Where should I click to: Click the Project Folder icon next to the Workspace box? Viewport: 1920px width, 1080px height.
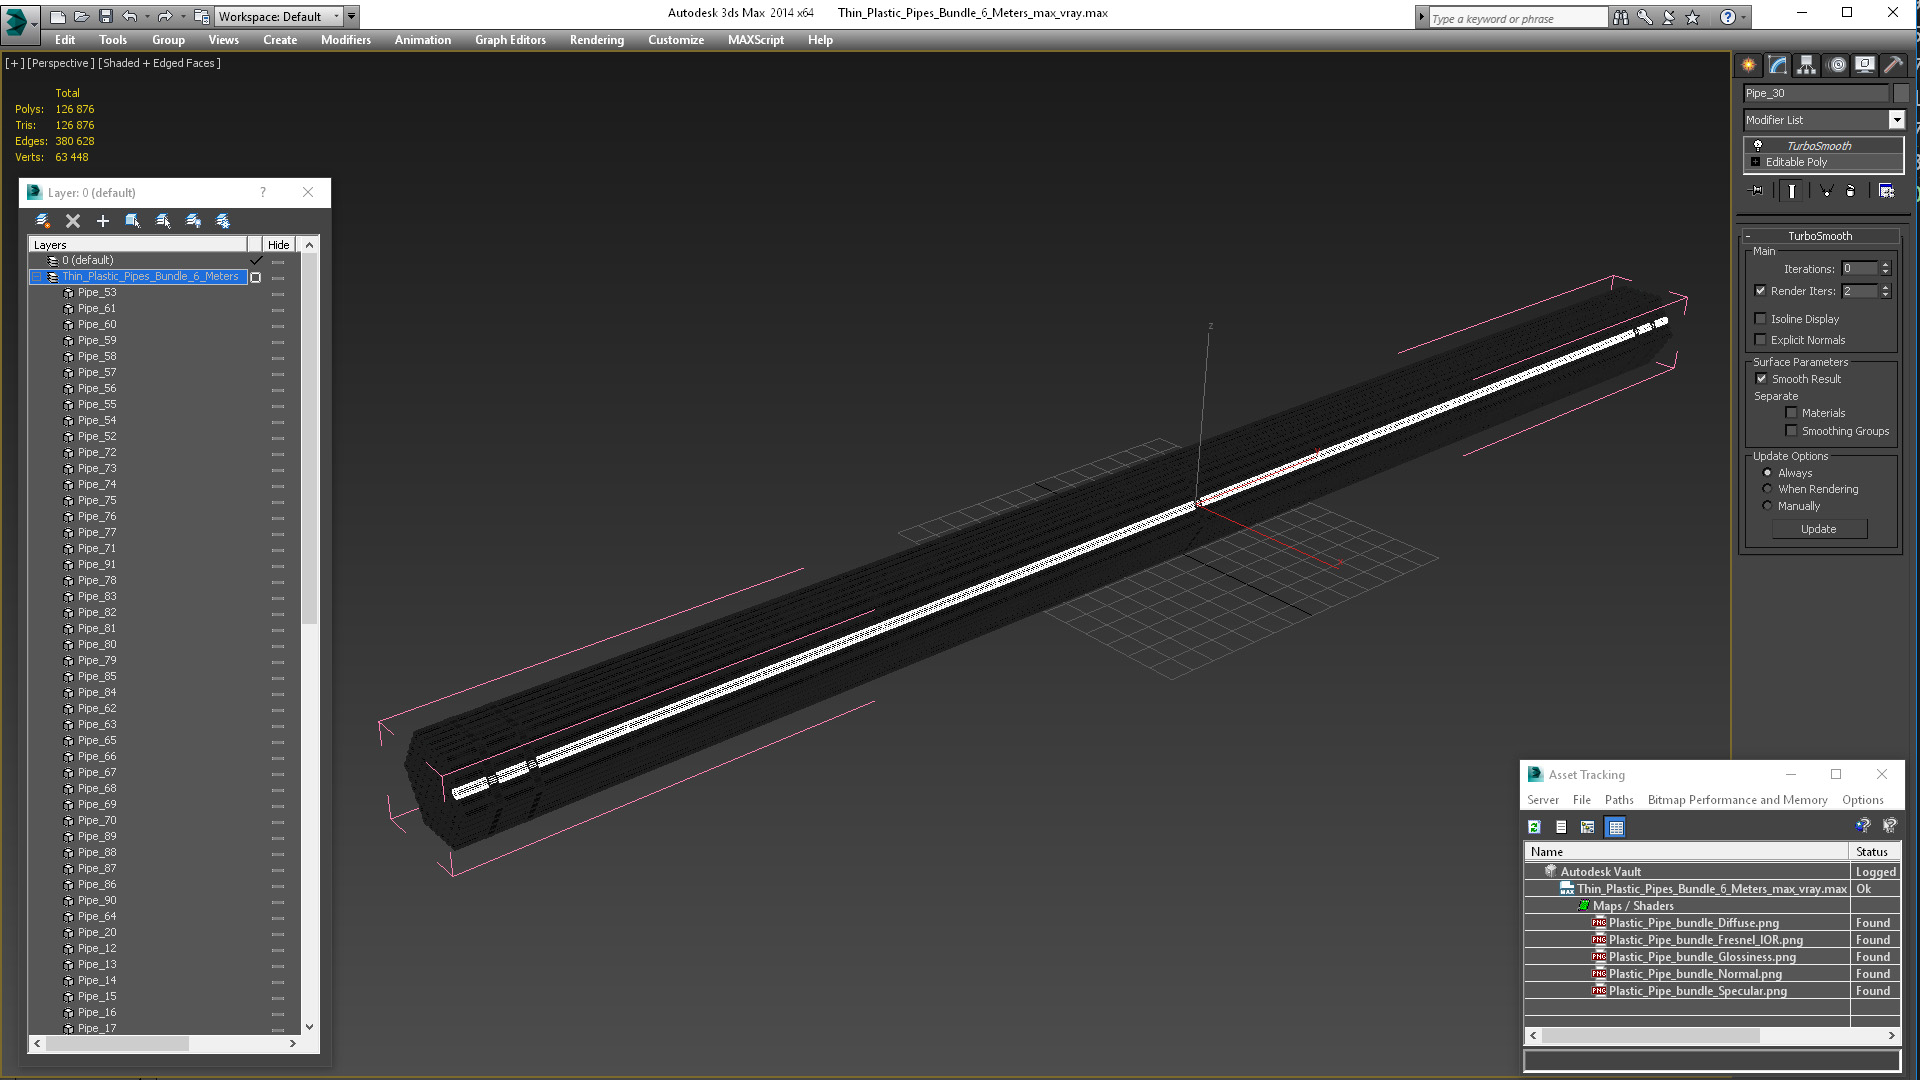click(201, 16)
